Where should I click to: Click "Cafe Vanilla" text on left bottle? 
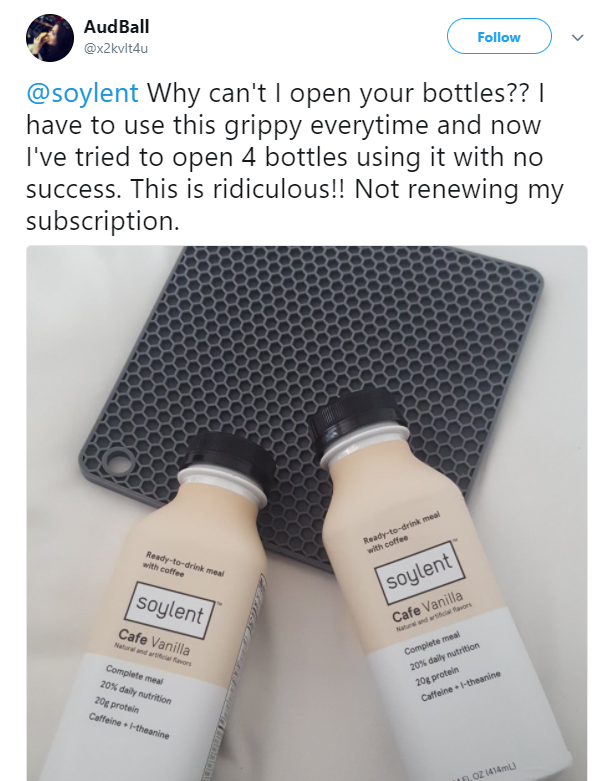coord(154,642)
